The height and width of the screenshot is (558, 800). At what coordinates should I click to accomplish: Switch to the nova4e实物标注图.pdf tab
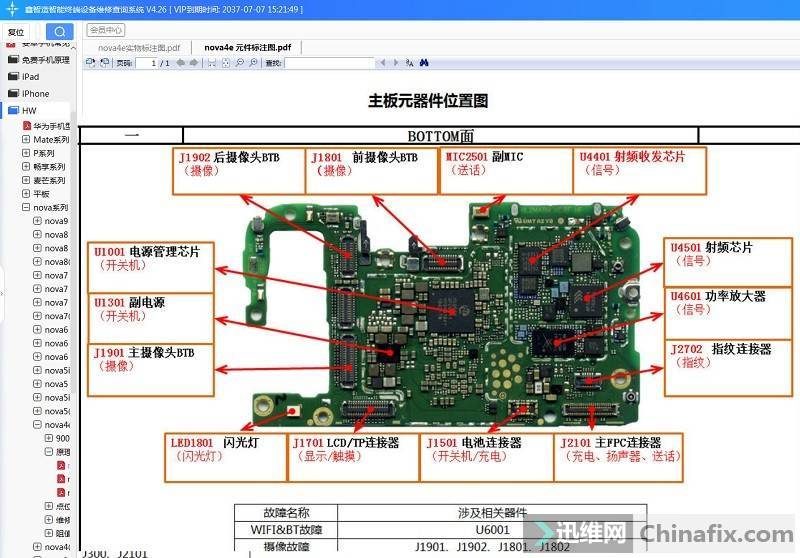click(x=139, y=47)
